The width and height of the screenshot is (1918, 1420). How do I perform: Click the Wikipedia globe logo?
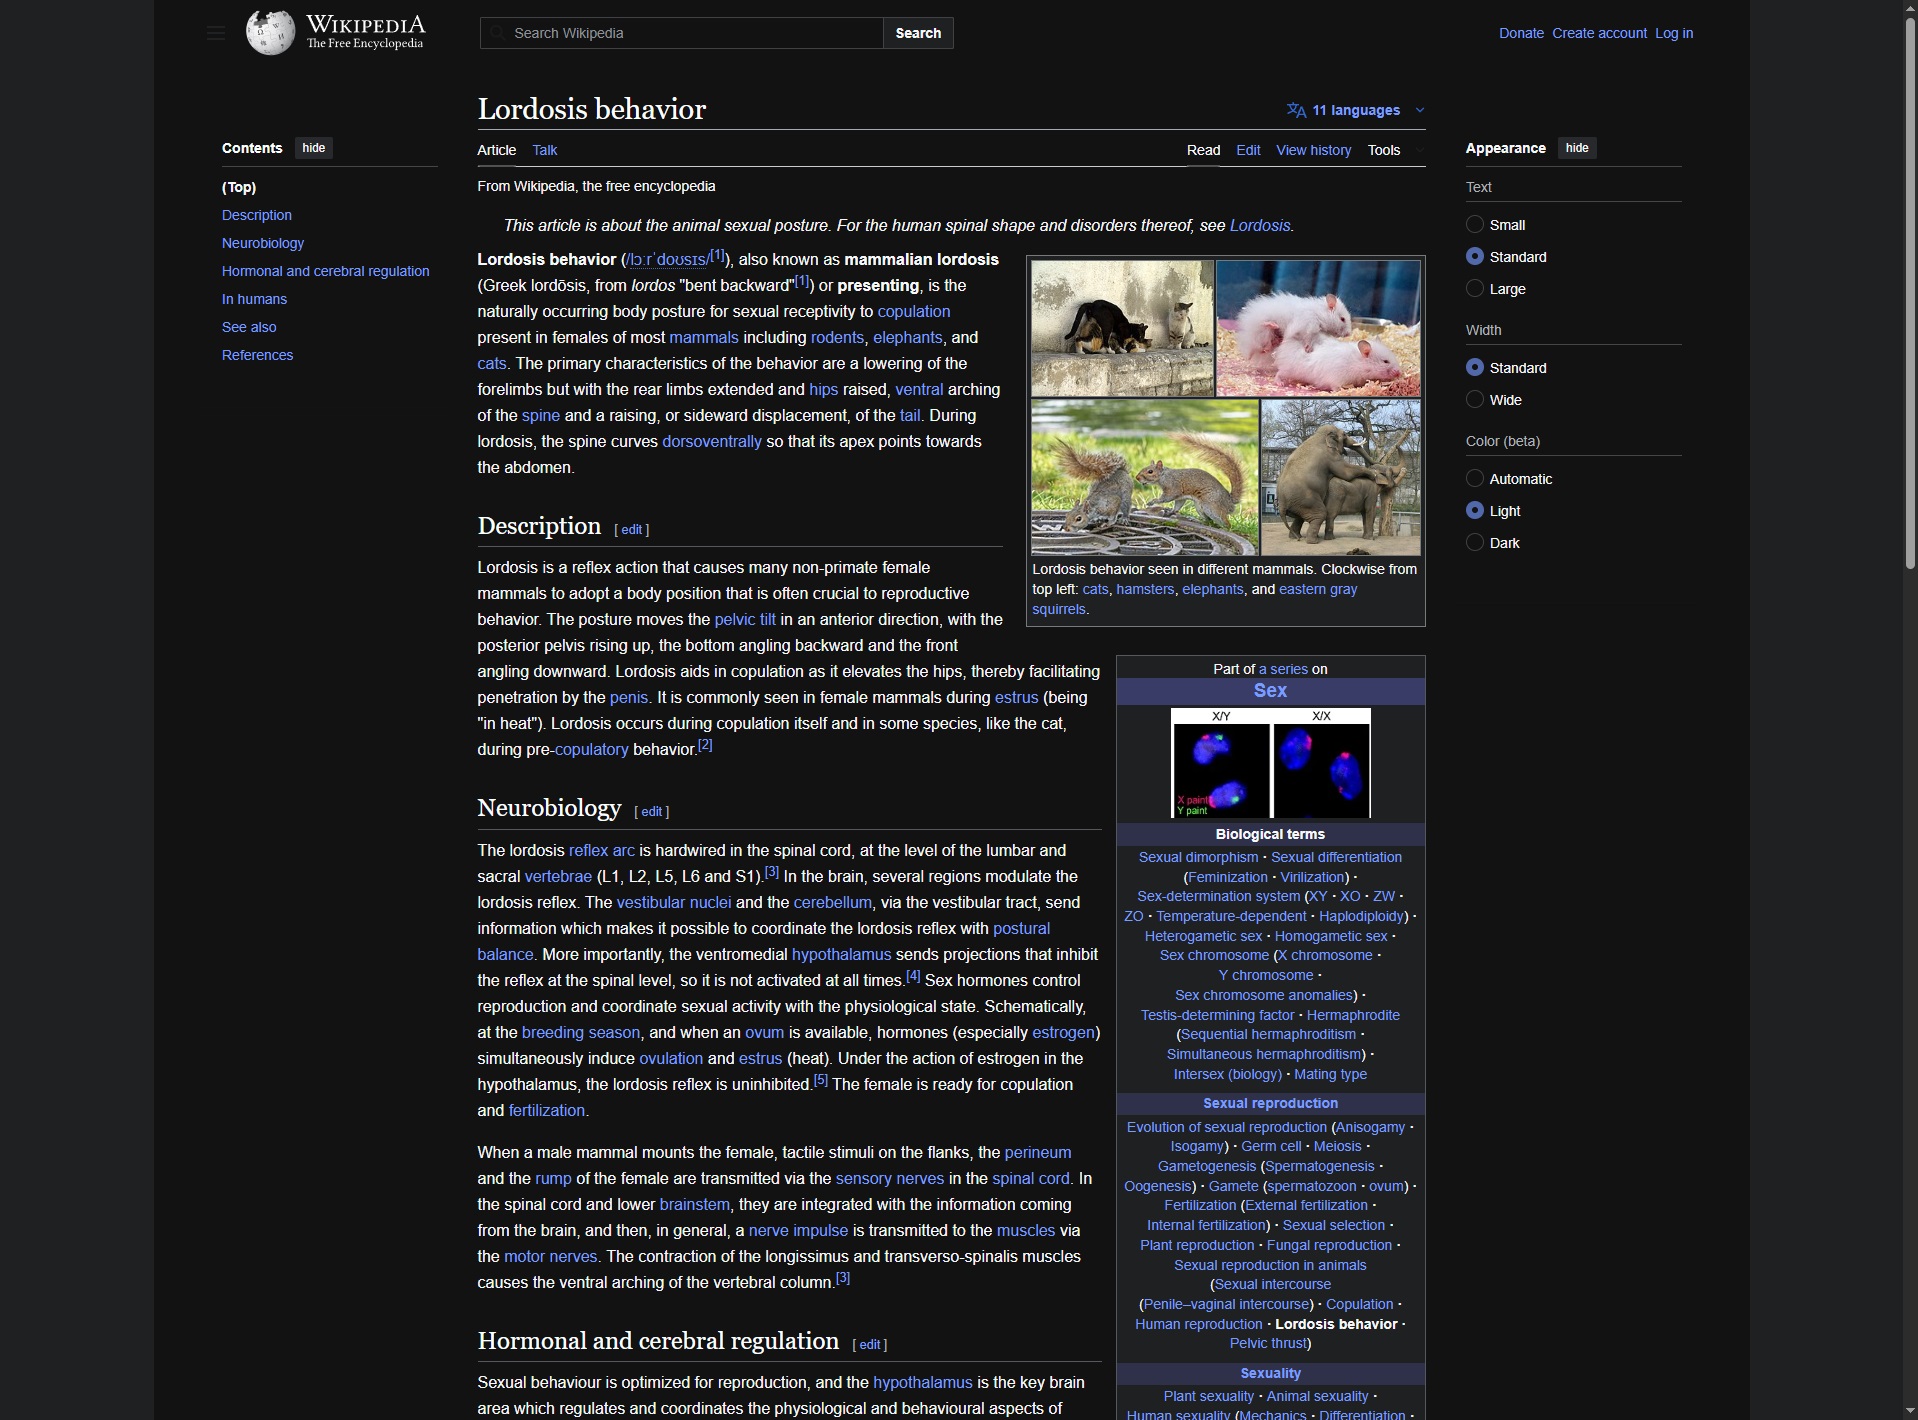point(270,33)
